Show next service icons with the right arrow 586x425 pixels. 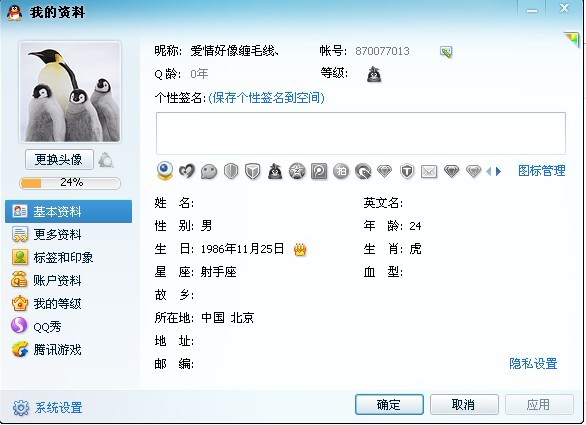[x=499, y=172]
